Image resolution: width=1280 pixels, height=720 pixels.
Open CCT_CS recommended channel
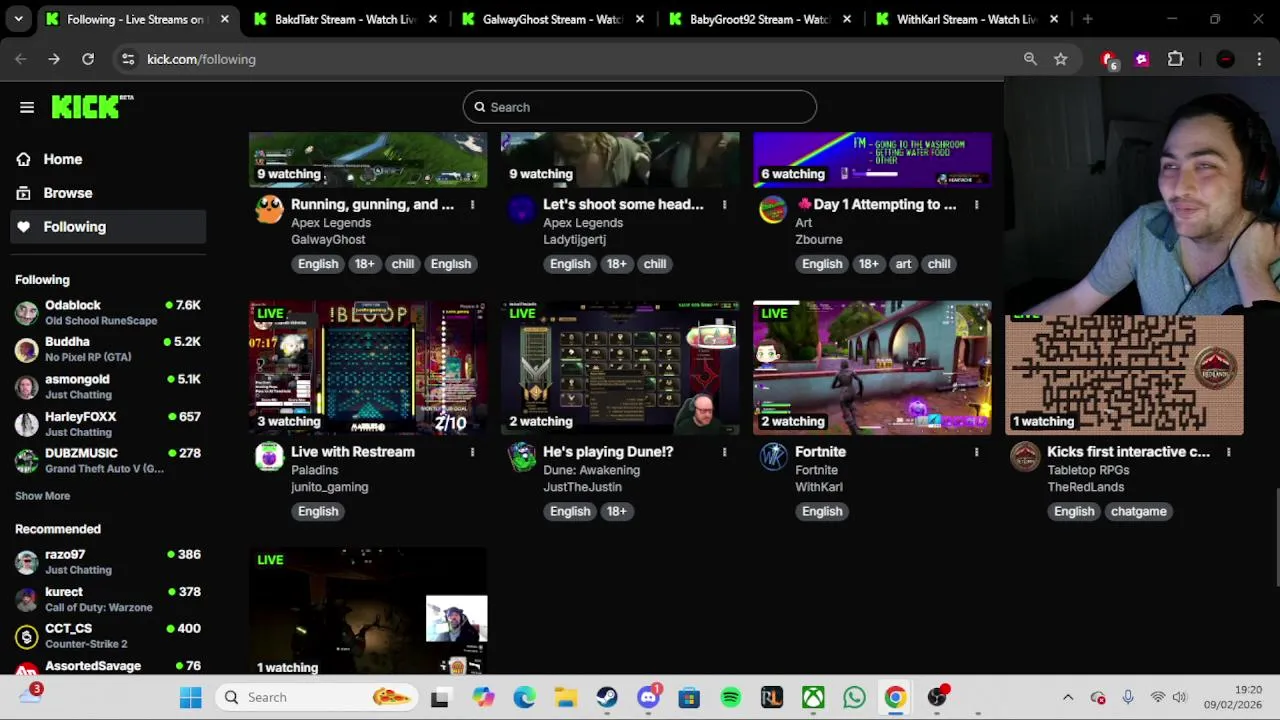pos(108,635)
